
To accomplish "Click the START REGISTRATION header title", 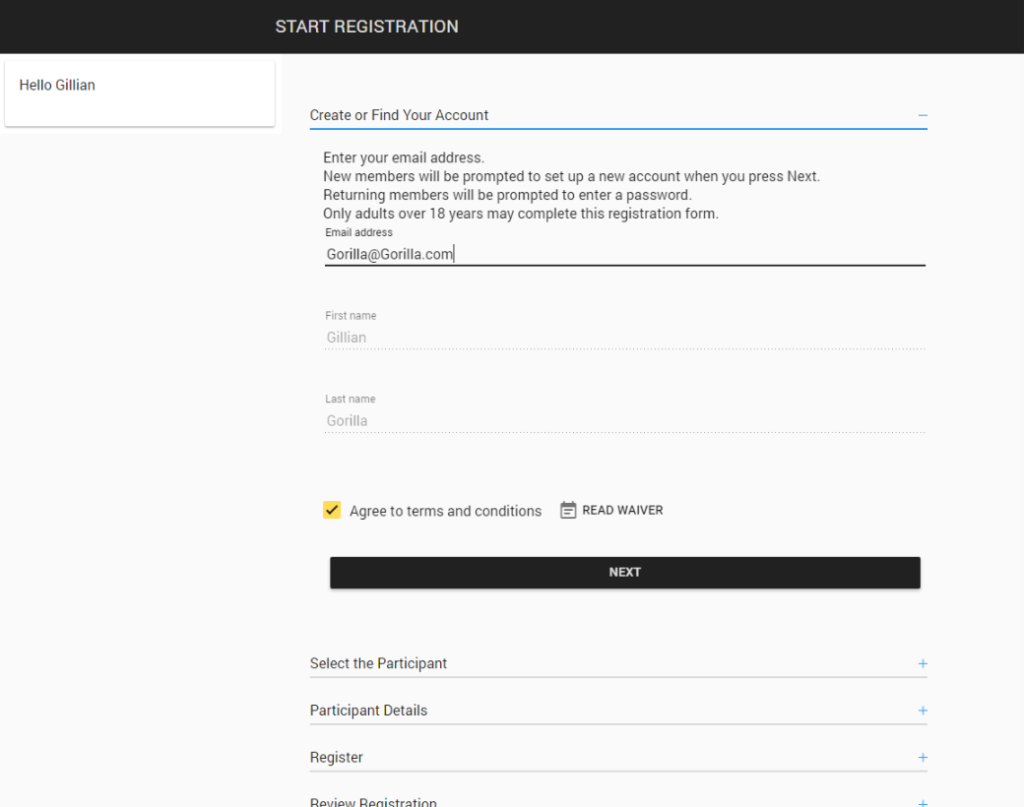I will [367, 27].
